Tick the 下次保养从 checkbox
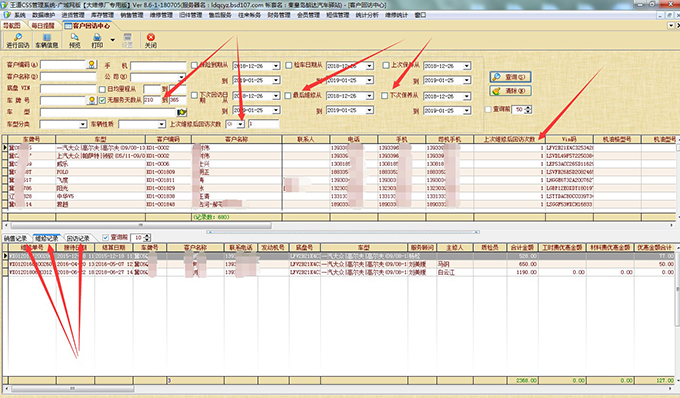The height and width of the screenshot is (398, 680). coord(385,95)
